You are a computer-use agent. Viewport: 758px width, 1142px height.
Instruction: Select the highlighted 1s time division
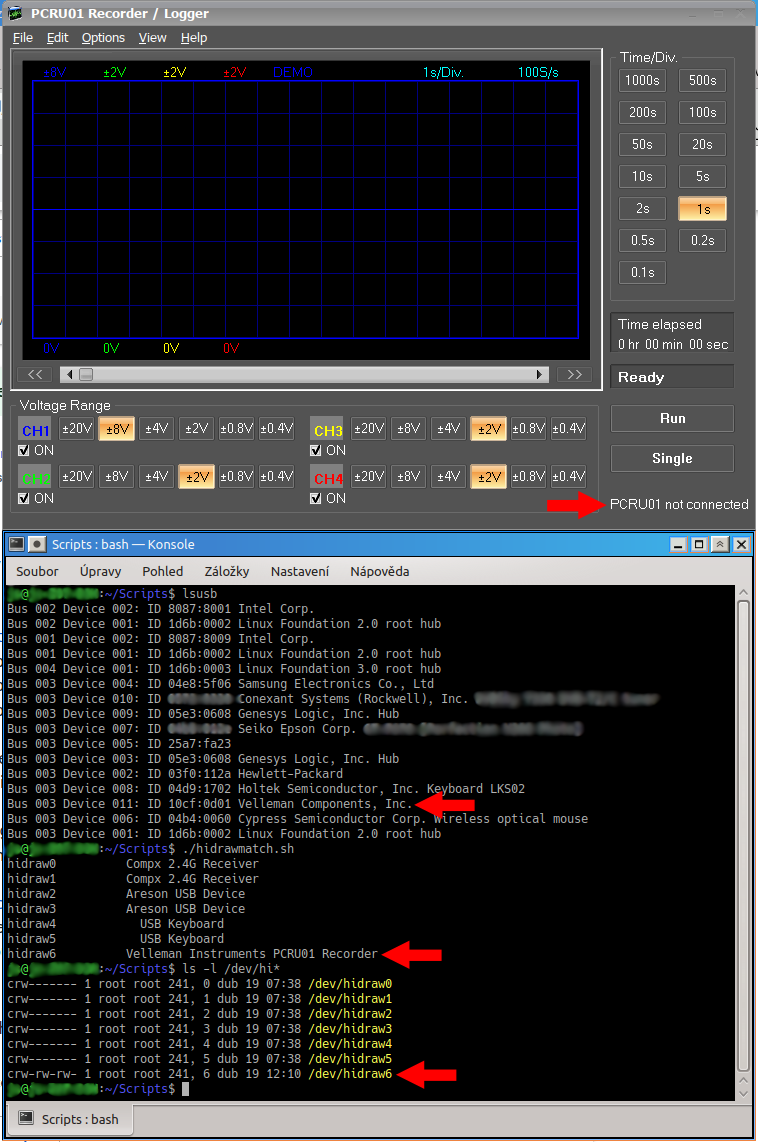[703, 209]
